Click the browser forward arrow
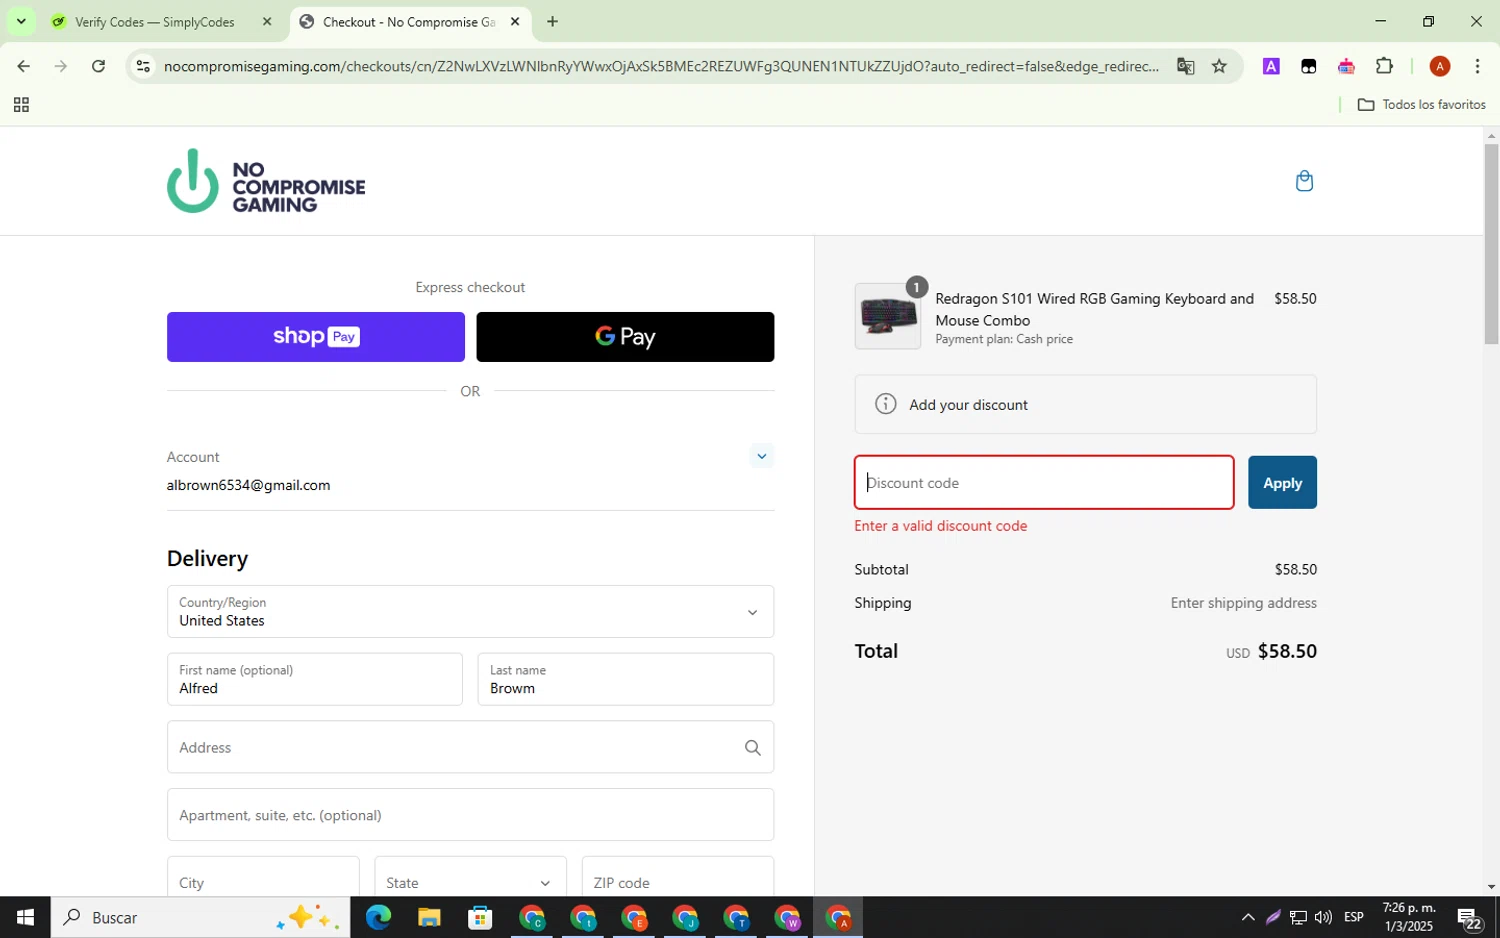This screenshot has height=938, width=1500. [x=61, y=66]
